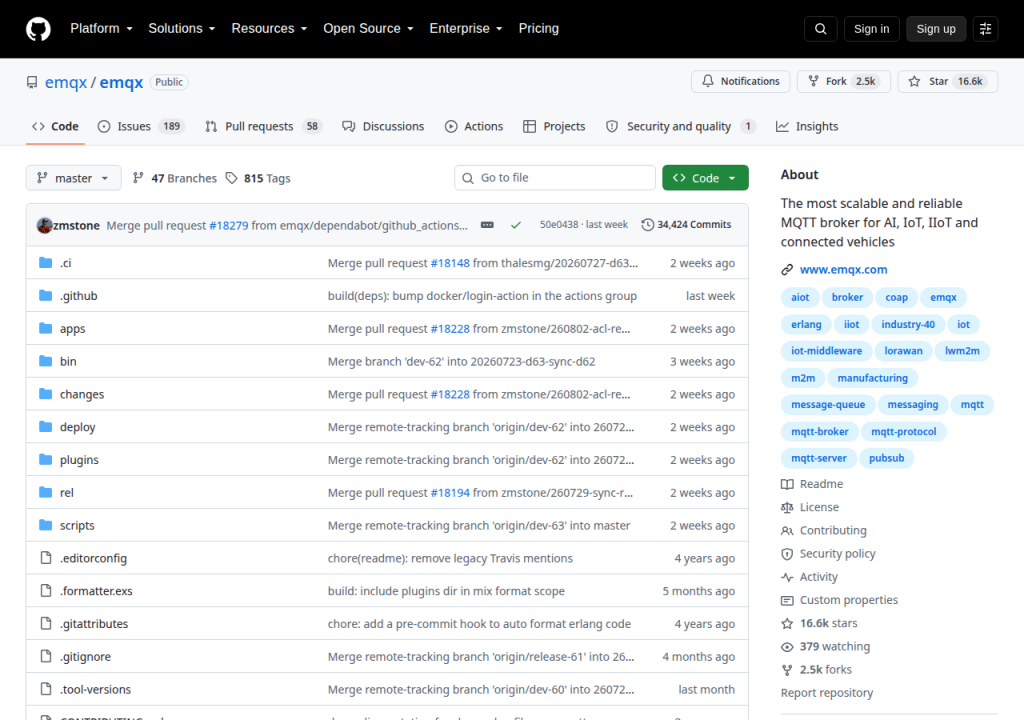Expand commit message ellipsis icon
The height and width of the screenshot is (720, 1024).
click(487, 225)
